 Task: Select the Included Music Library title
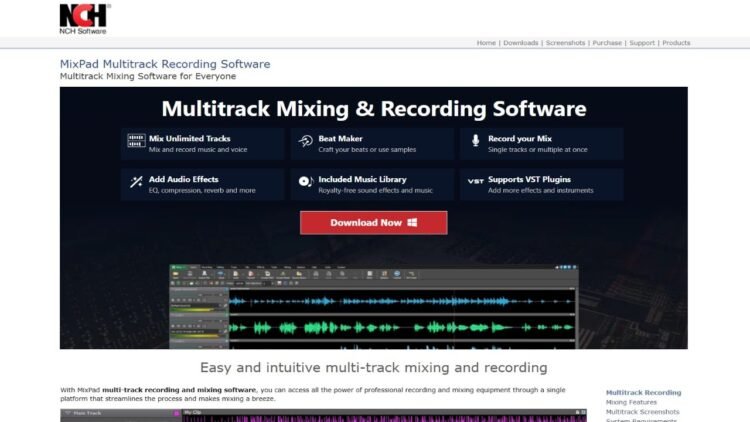362,179
